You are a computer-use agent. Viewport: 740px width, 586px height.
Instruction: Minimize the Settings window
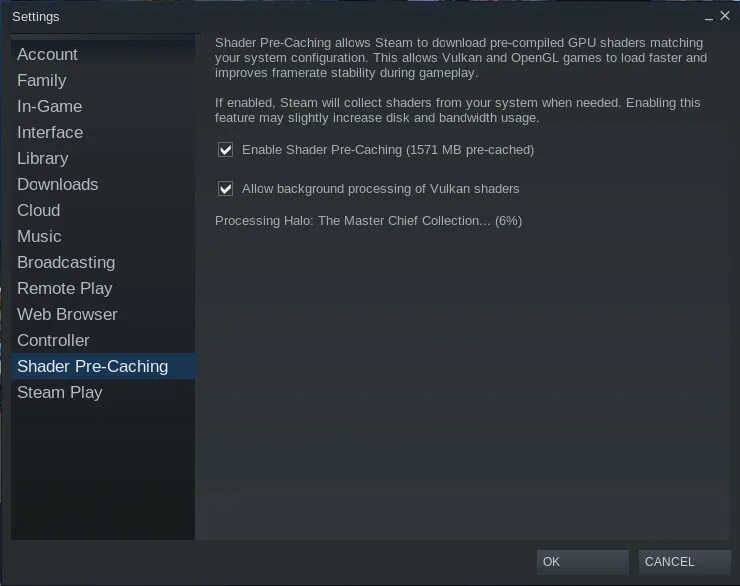pos(708,17)
